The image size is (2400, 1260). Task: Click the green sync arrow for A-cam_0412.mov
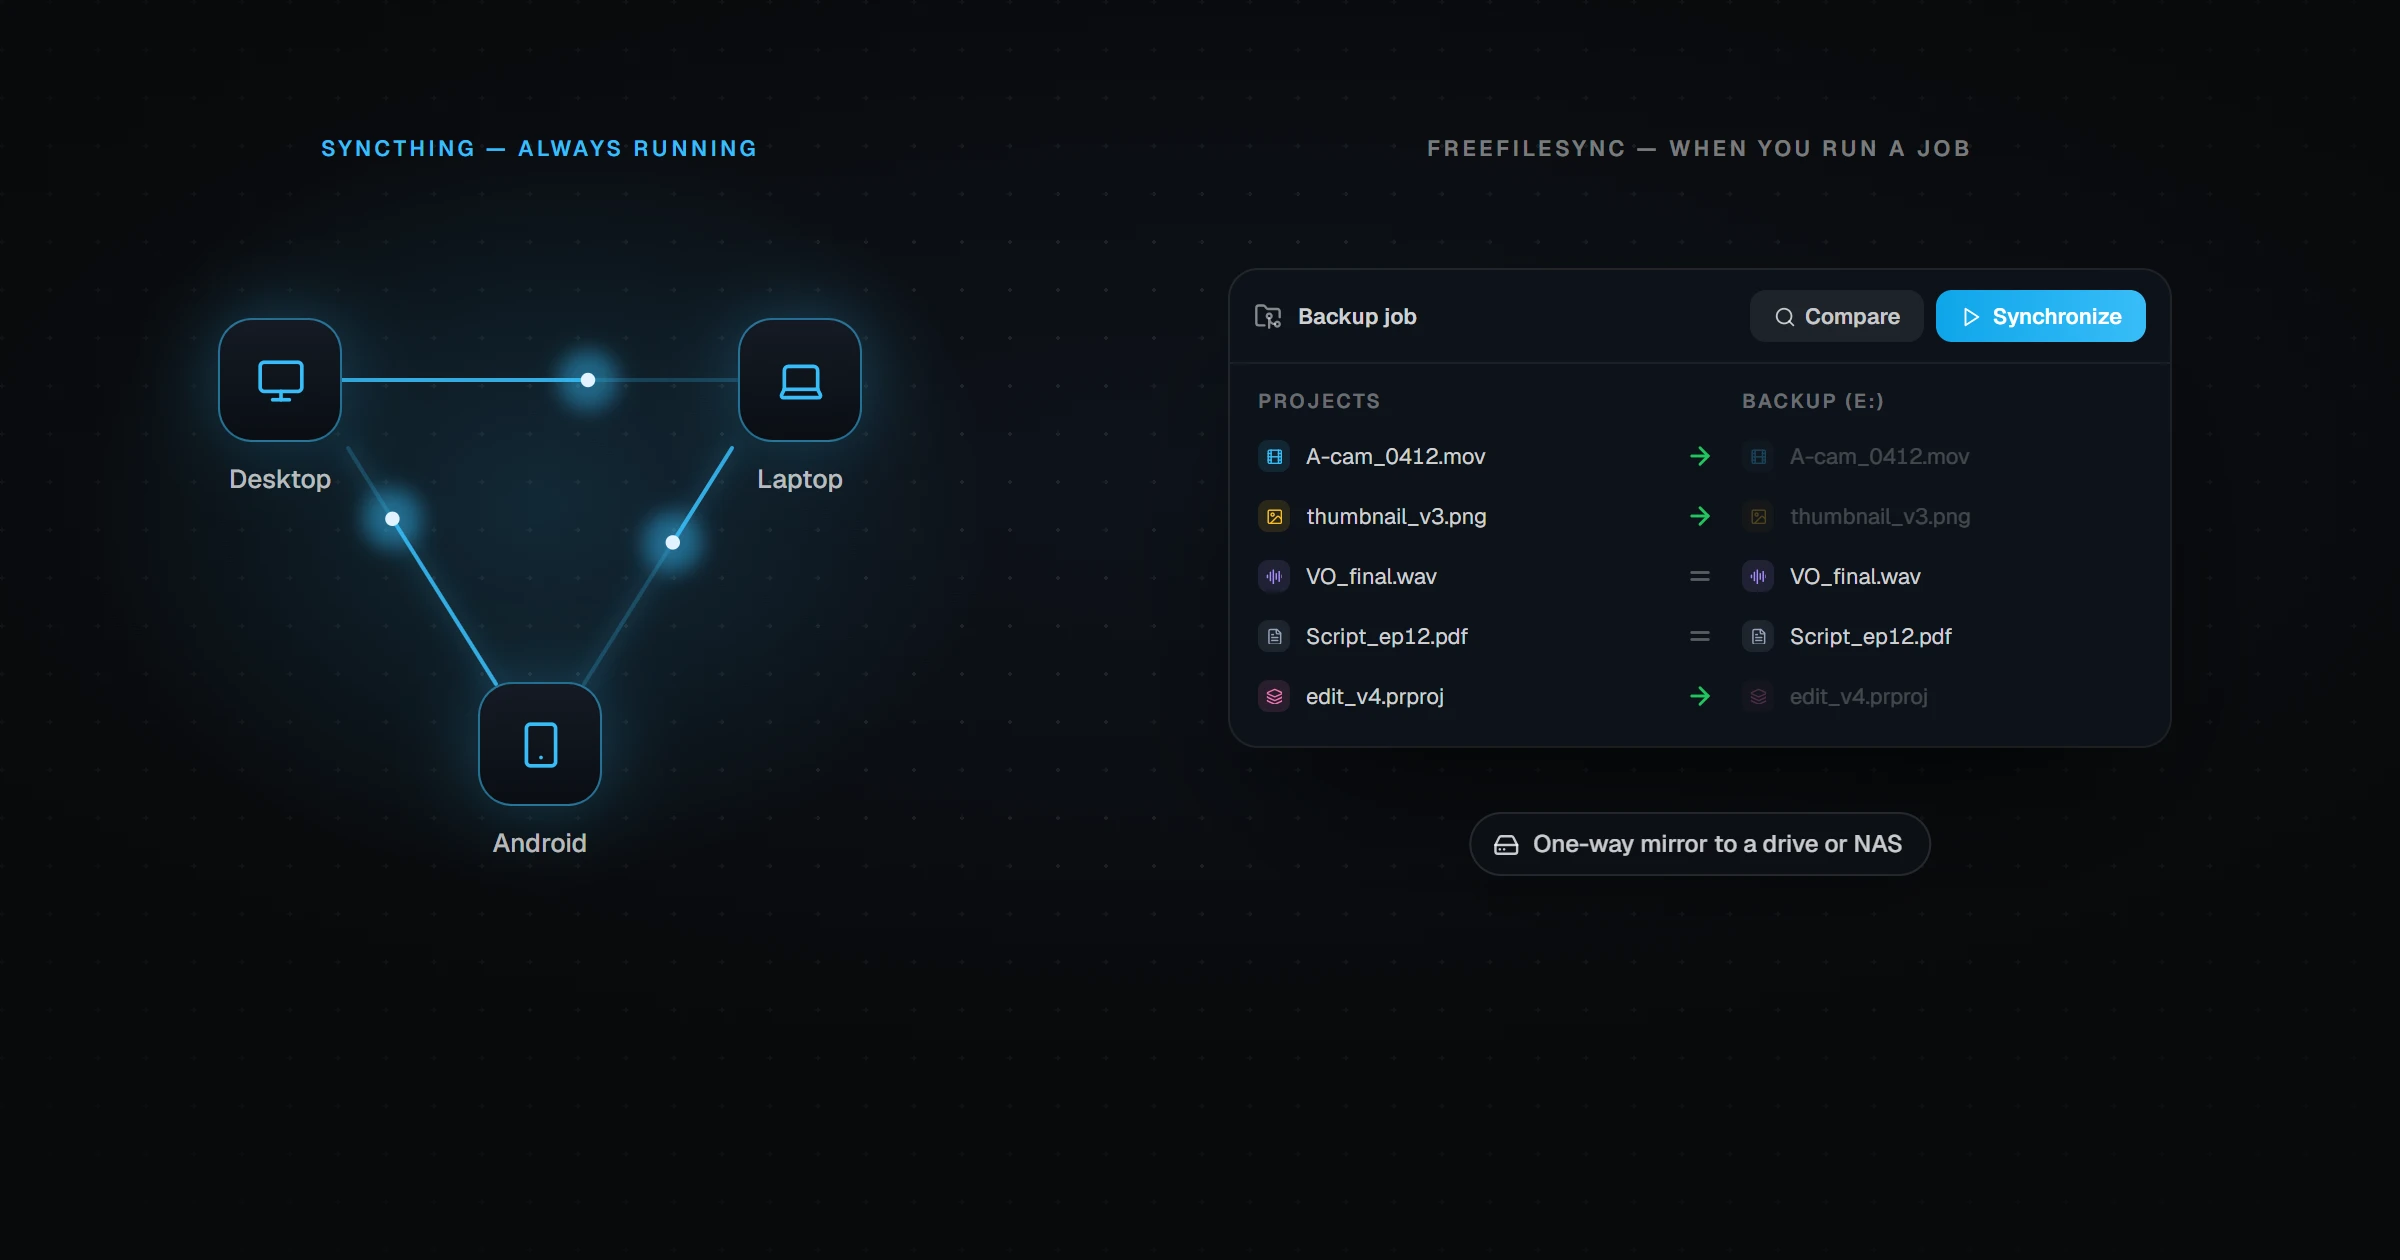pos(1700,456)
